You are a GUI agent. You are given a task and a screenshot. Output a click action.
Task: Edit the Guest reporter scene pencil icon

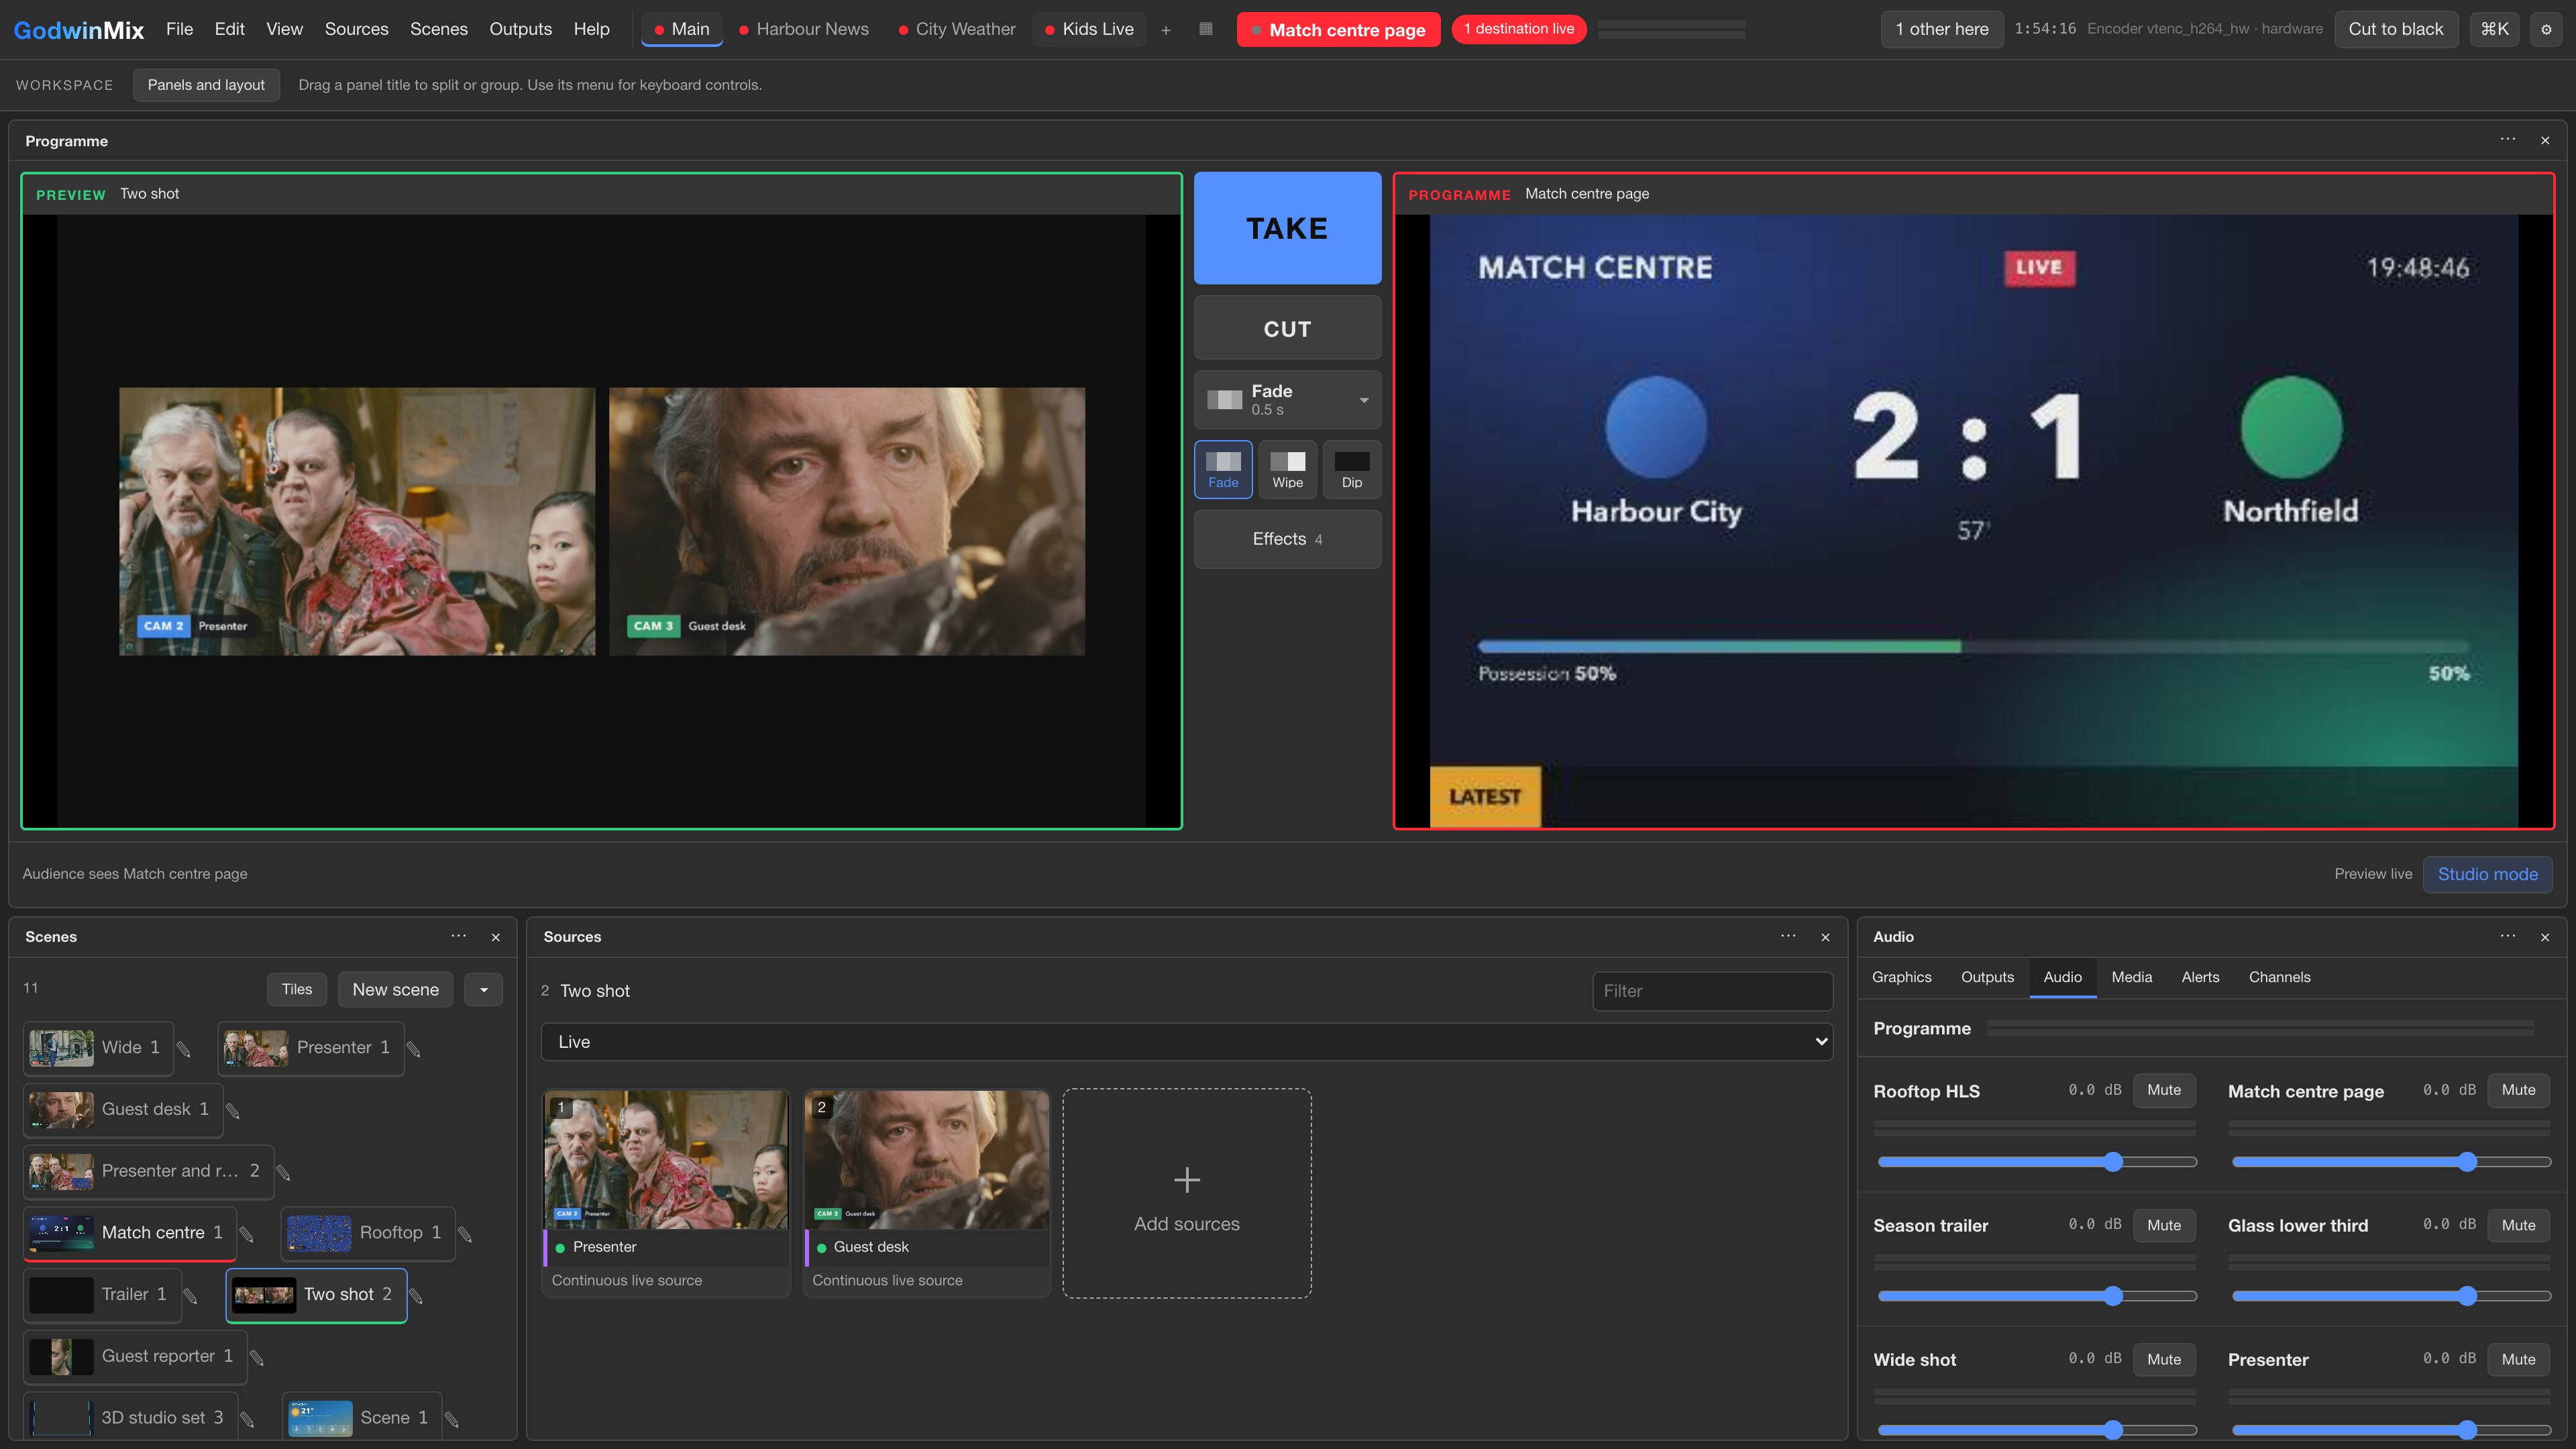257,1357
